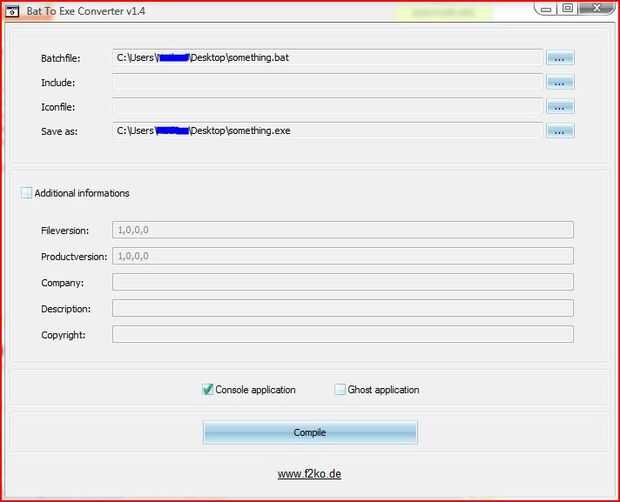Browse for the Batchfile path
Screen dimensions: 620x502
coord(560,58)
